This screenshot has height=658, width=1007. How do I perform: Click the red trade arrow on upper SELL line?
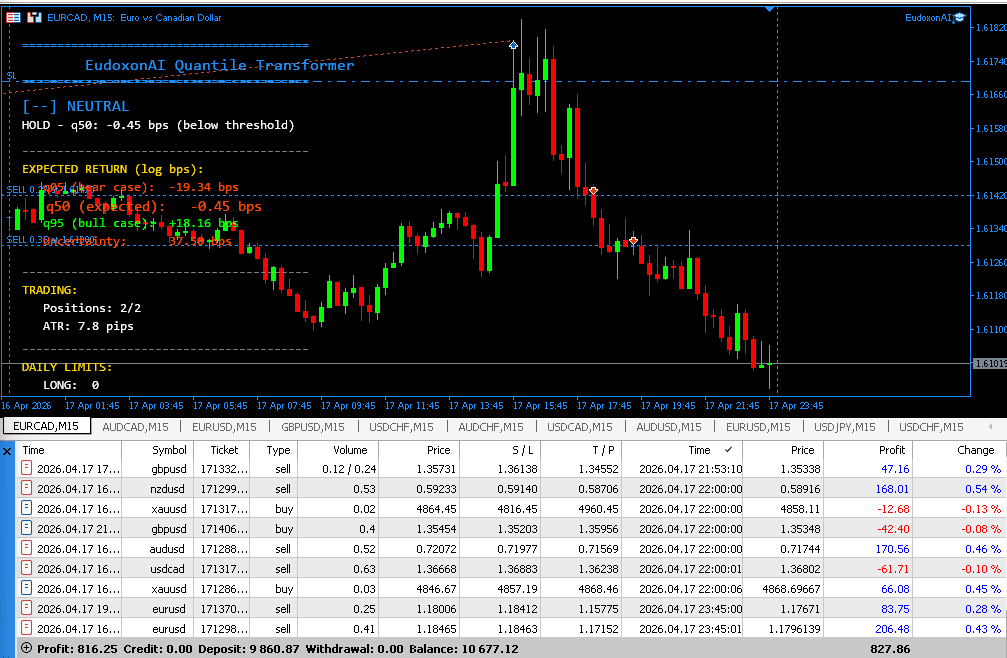point(593,191)
